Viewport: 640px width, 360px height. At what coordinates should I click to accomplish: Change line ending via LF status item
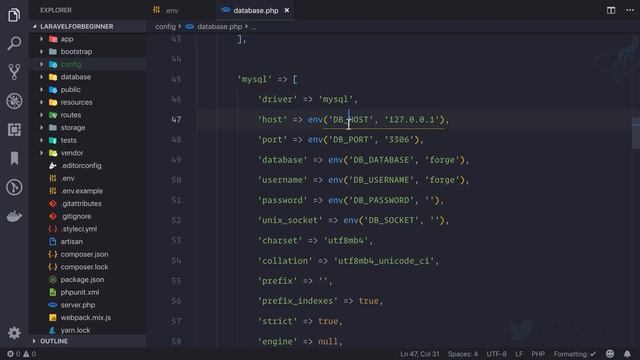pos(519,354)
